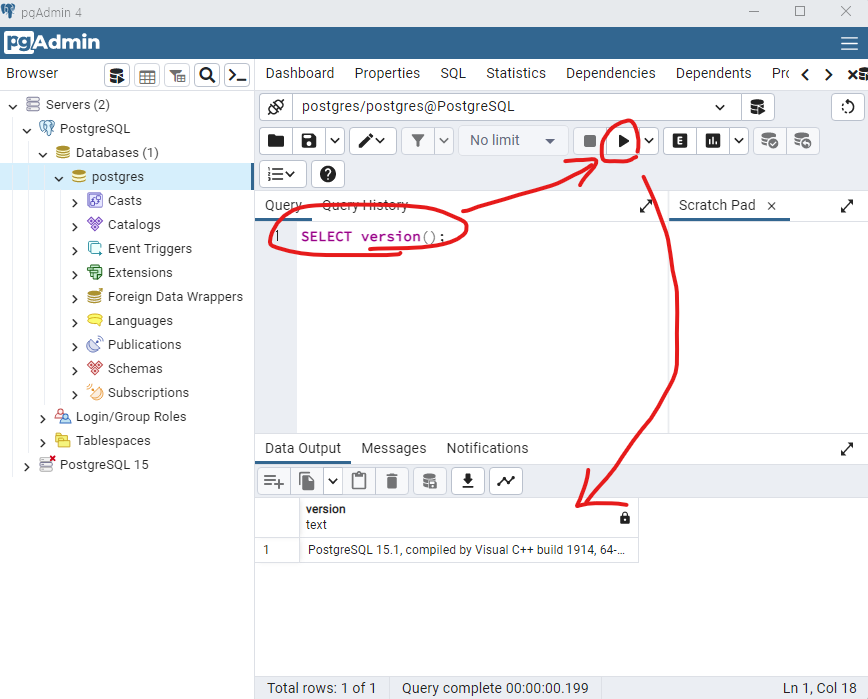Switch to the Dashboard tab
The height and width of the screenshot is (699, 868).
click(x=299, y=74)
